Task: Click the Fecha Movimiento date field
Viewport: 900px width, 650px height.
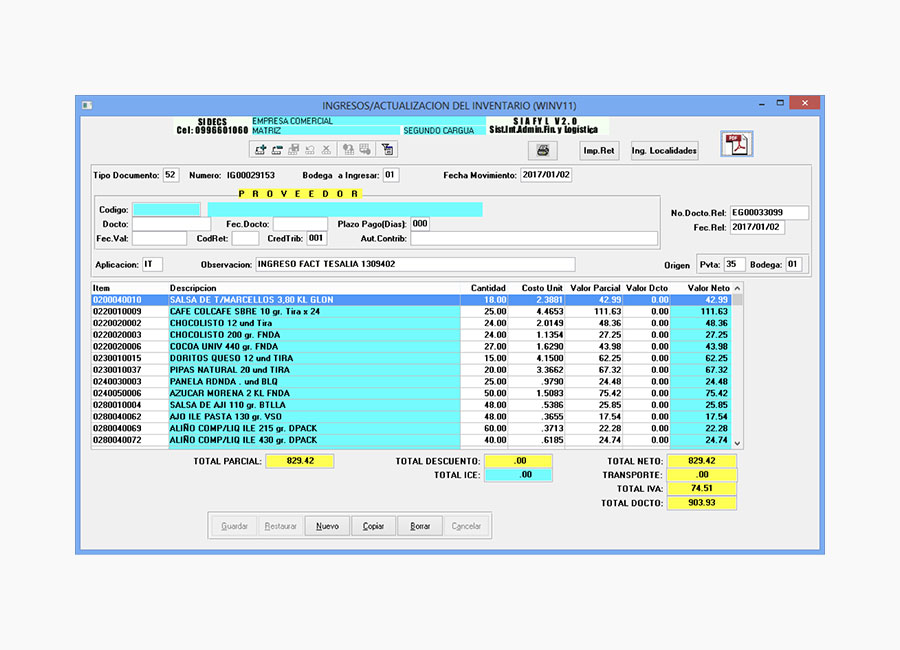Action: (x=545, y=175)
